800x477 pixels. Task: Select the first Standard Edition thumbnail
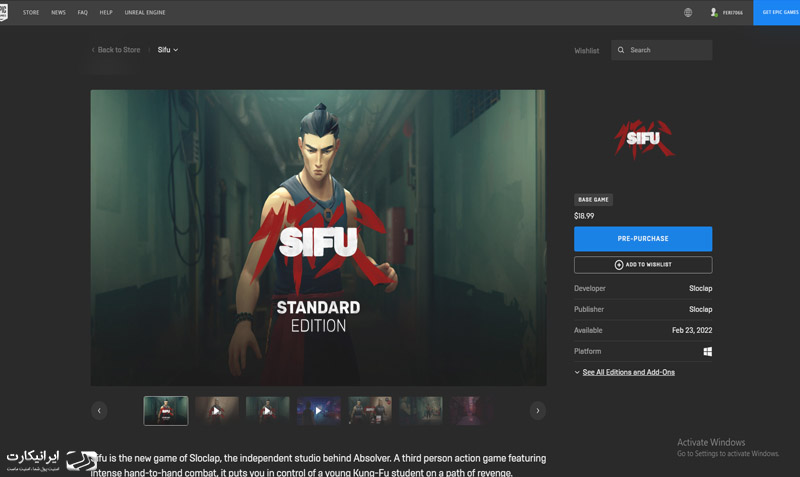coord(166,411)
